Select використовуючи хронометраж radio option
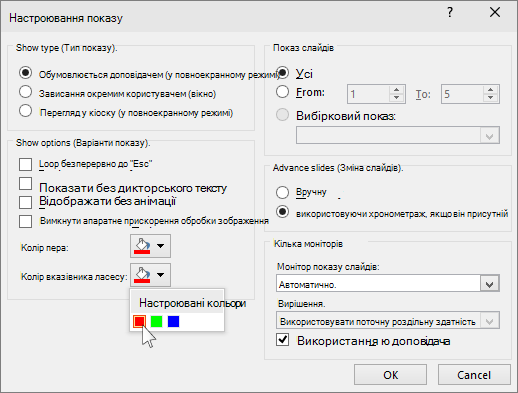 (x=282, y=212)
